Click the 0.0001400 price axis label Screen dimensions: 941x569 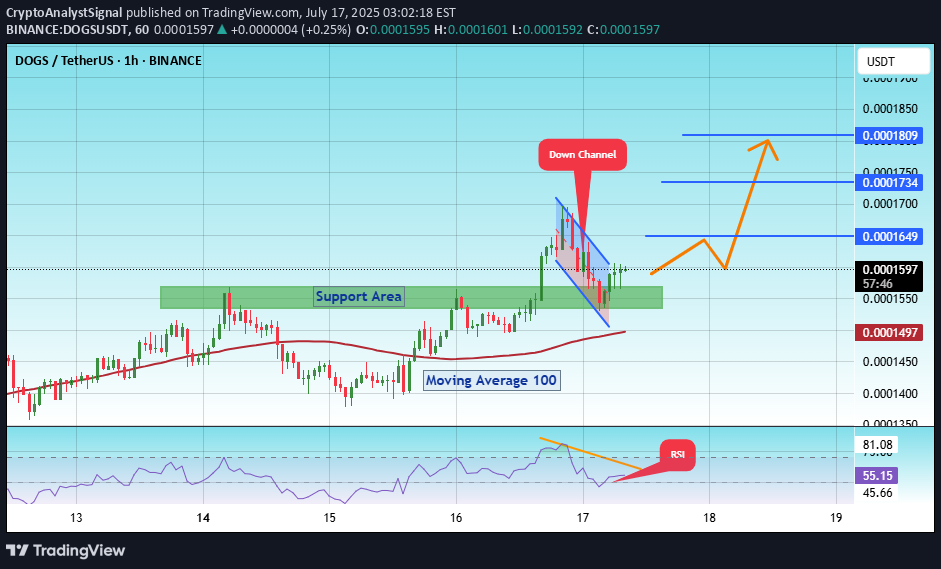[x=890, y=394]
